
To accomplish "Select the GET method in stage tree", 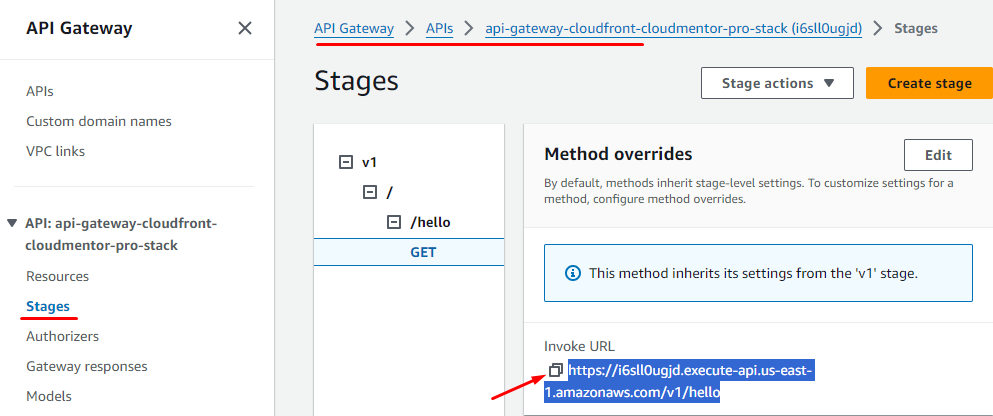I will 423,252.
